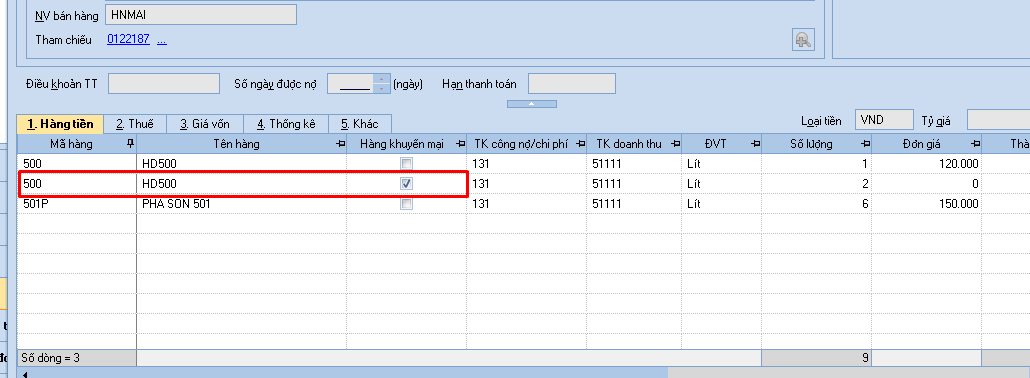Click pin icon in TK doanh thu header
The height and width of the screenshot is (378, 1030).
click(x=675, y=143)
